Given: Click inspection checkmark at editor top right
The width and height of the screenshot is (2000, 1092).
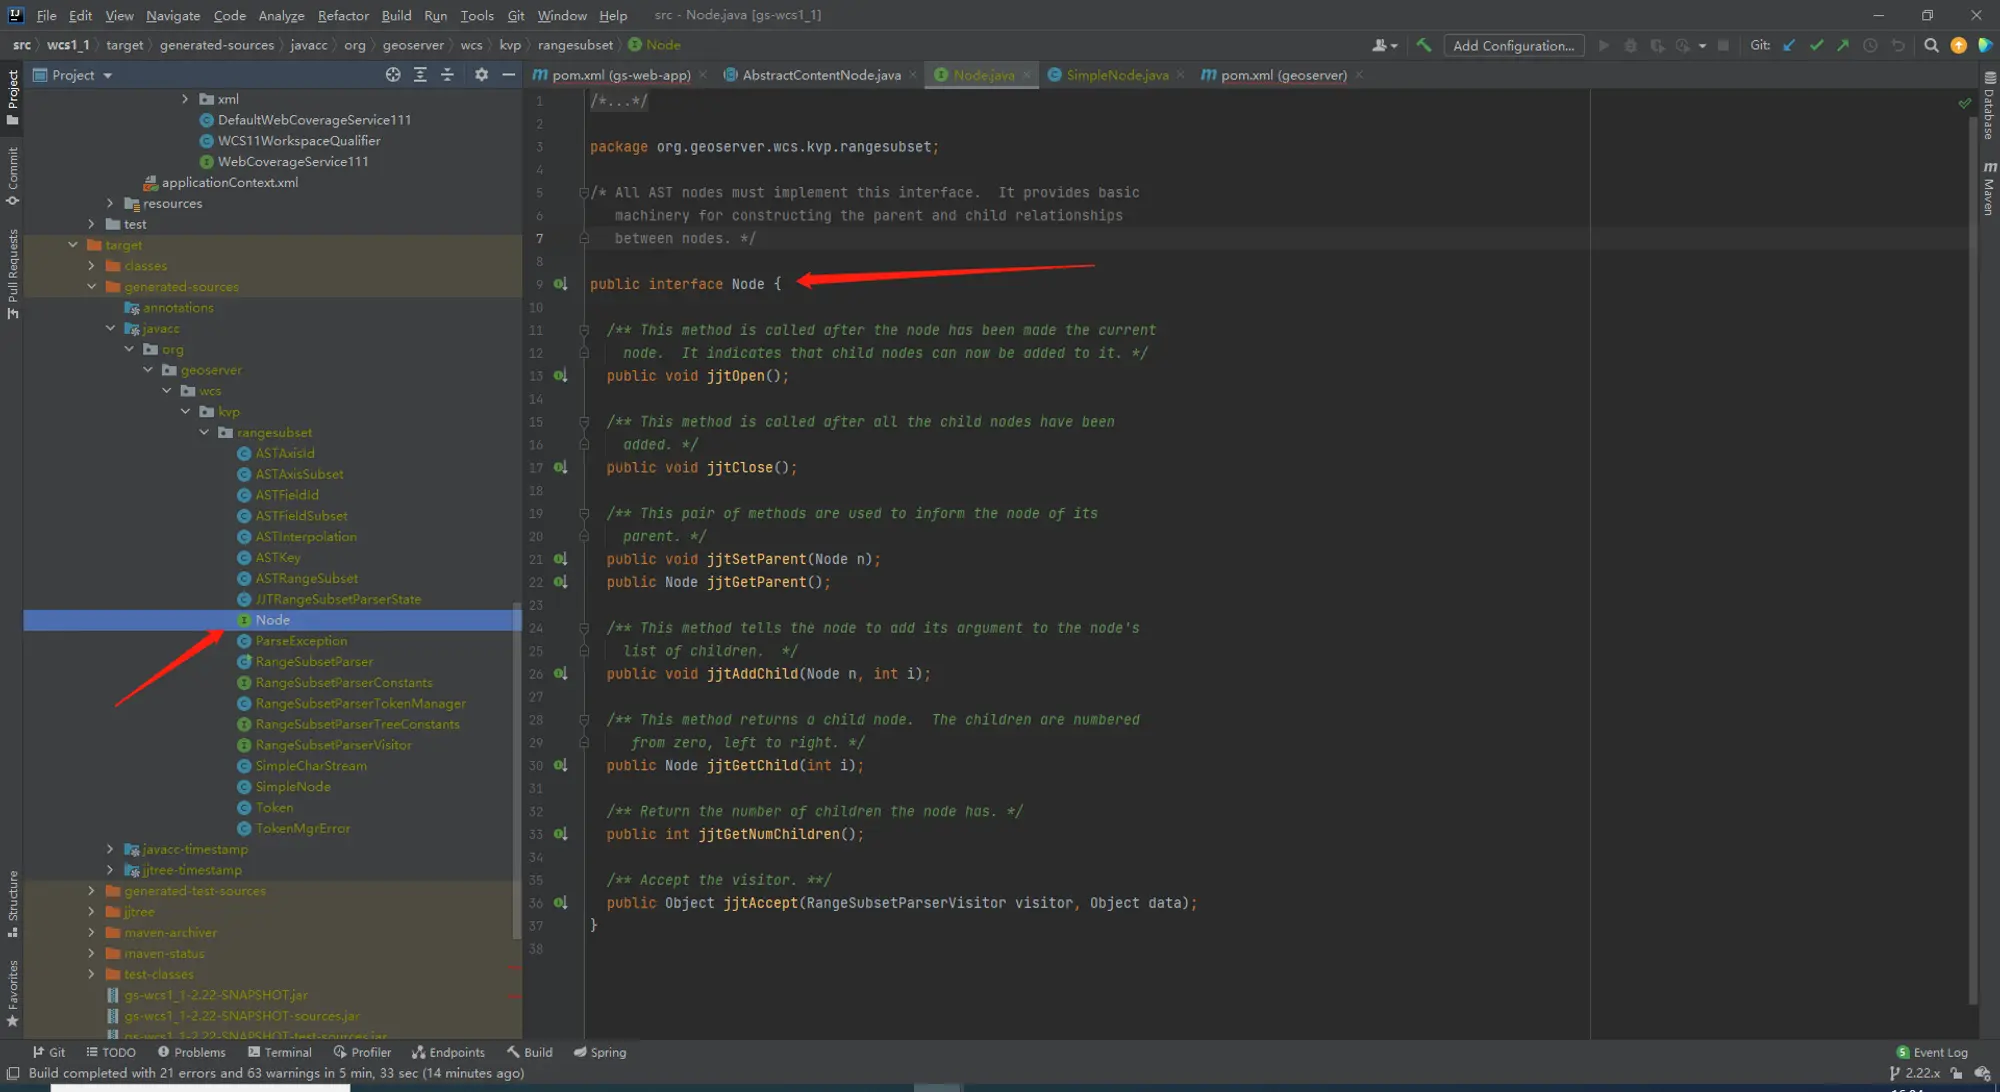Looking at the screenshot, I should pyautogui.click(x=1964, y=102).
